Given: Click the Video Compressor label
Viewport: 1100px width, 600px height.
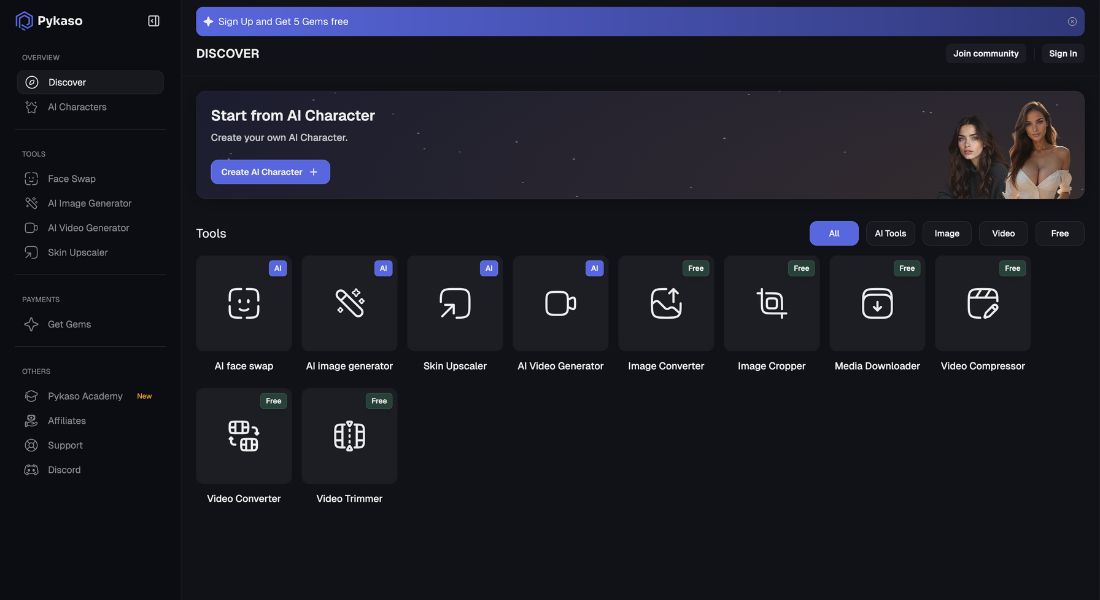Looking at the screenshot, I should point(983,366).
